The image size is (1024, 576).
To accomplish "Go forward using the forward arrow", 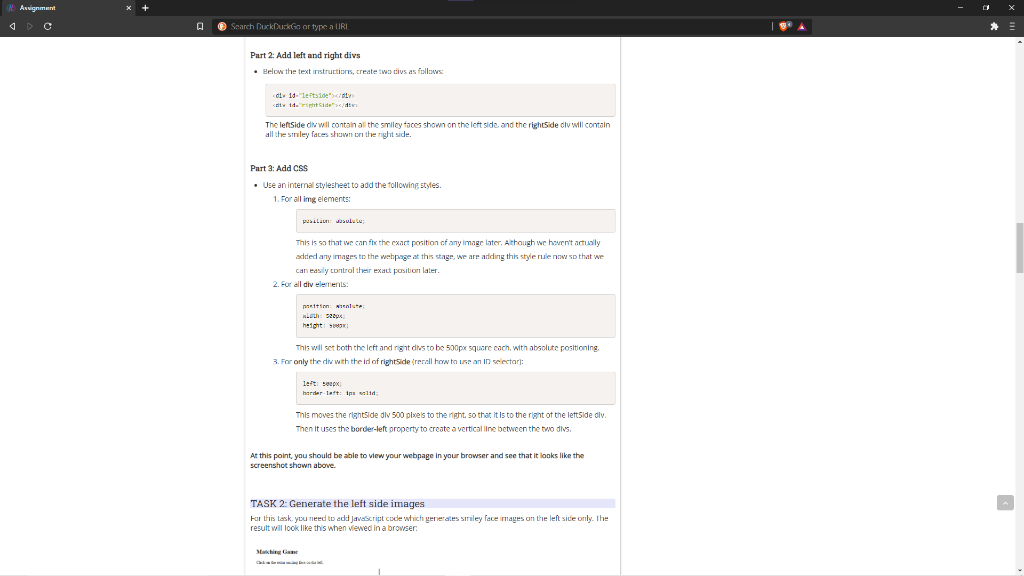I will click(28, 26).
